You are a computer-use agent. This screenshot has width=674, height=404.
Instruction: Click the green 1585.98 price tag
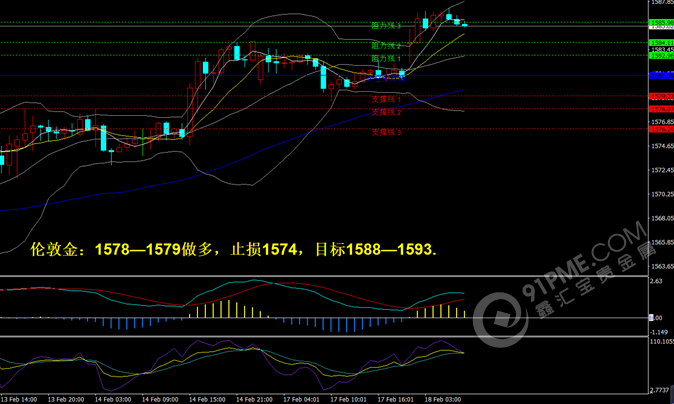point(660,22)
